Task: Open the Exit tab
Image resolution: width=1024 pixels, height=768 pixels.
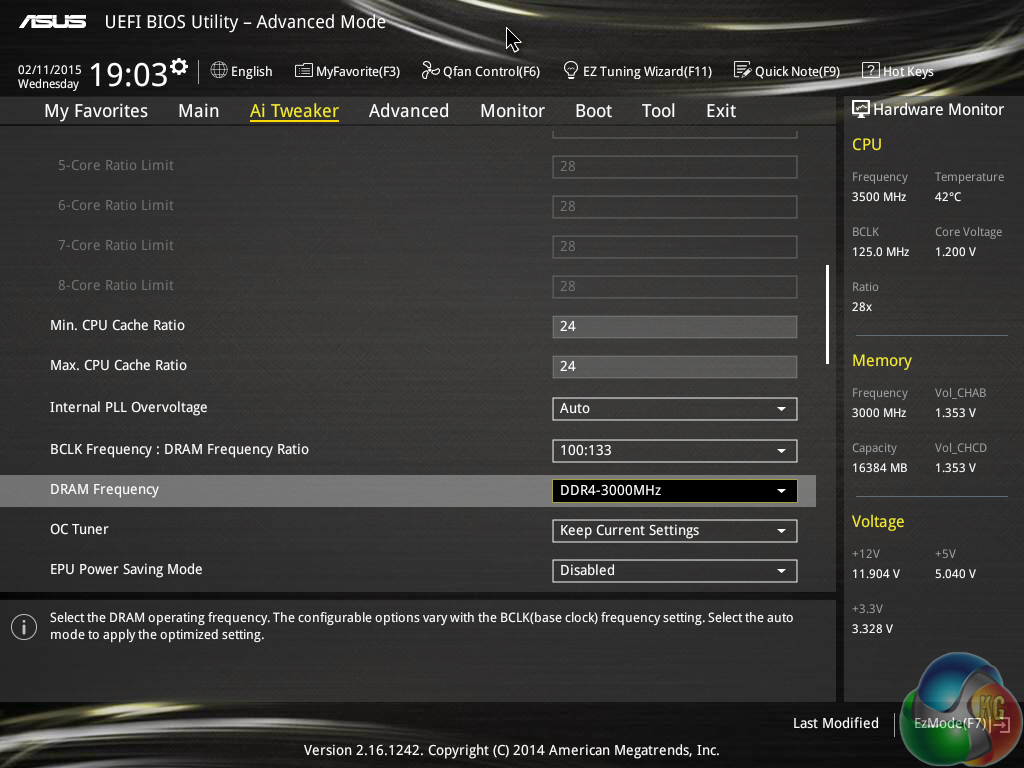Action: [721, 111]
